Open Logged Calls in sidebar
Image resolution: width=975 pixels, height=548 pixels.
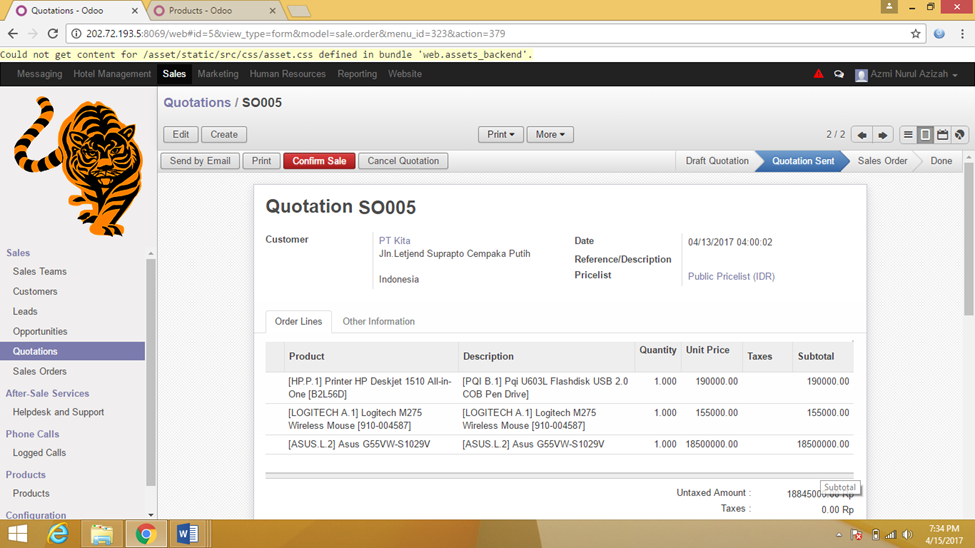coord(39,453)
